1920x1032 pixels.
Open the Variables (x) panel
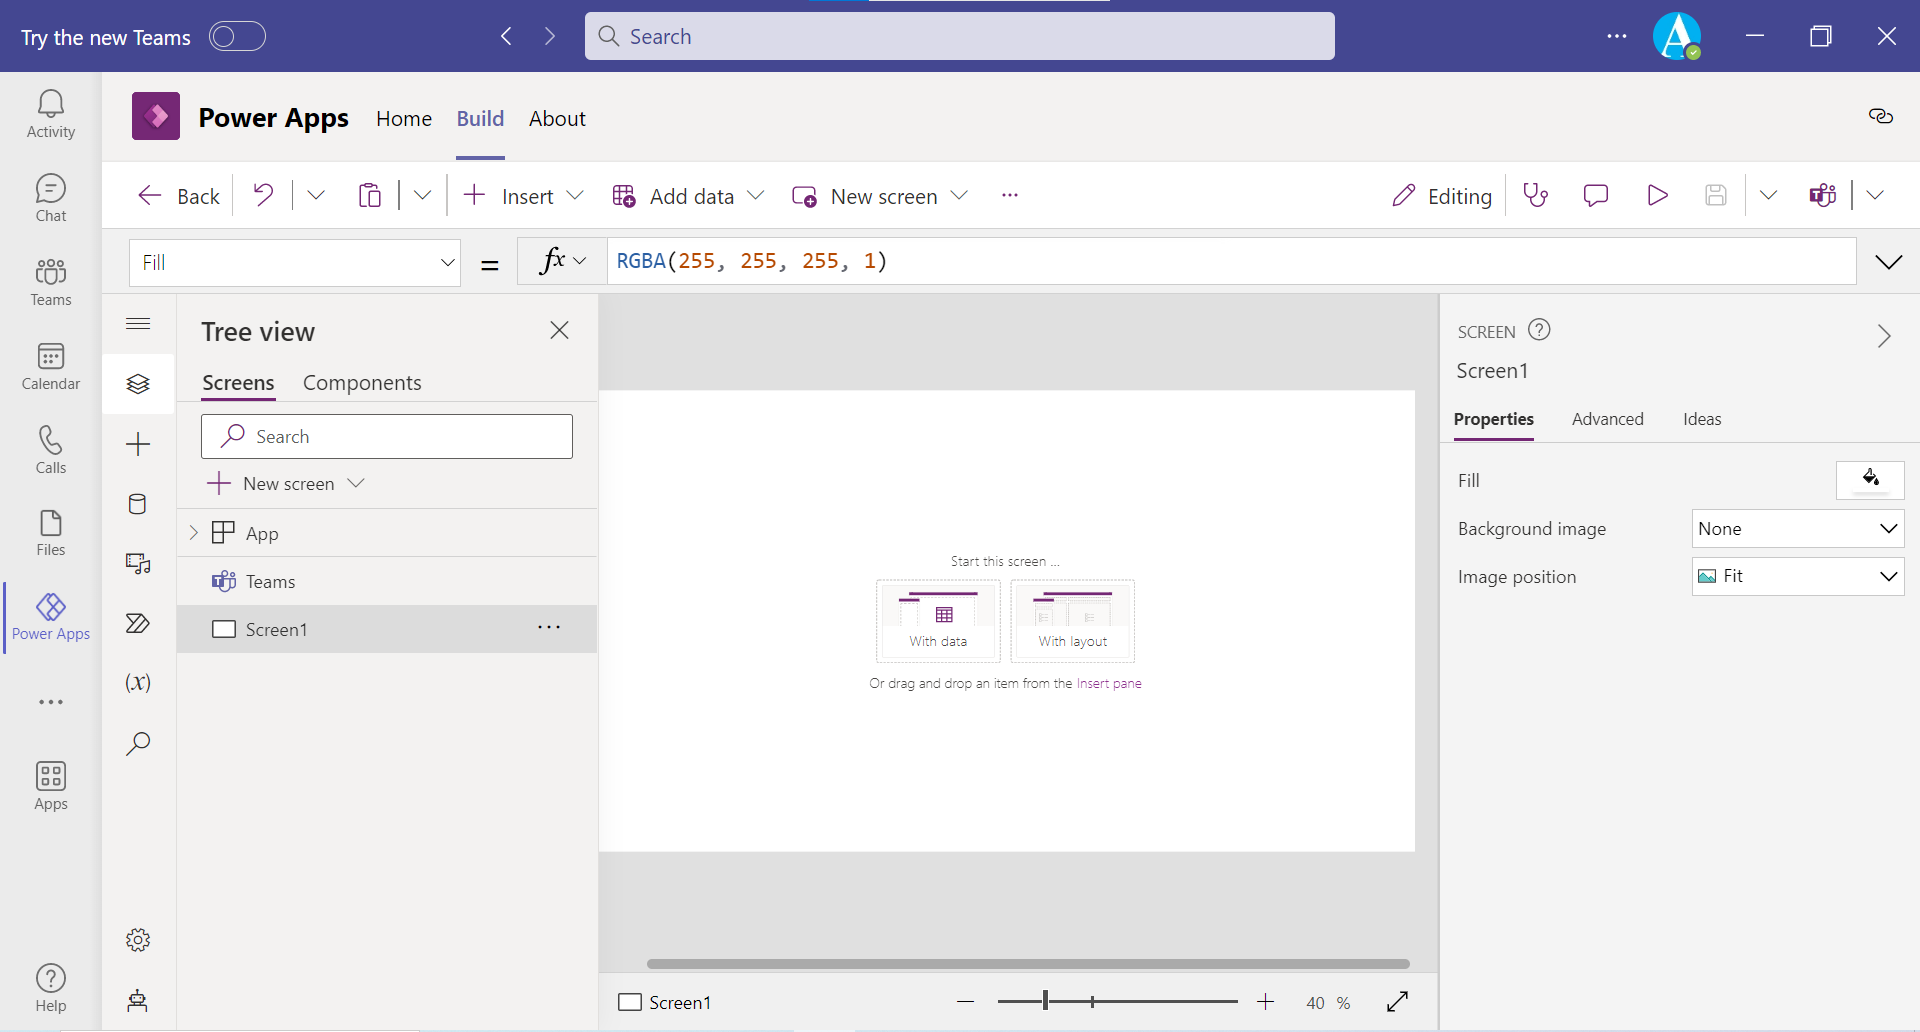click(137, 683)
